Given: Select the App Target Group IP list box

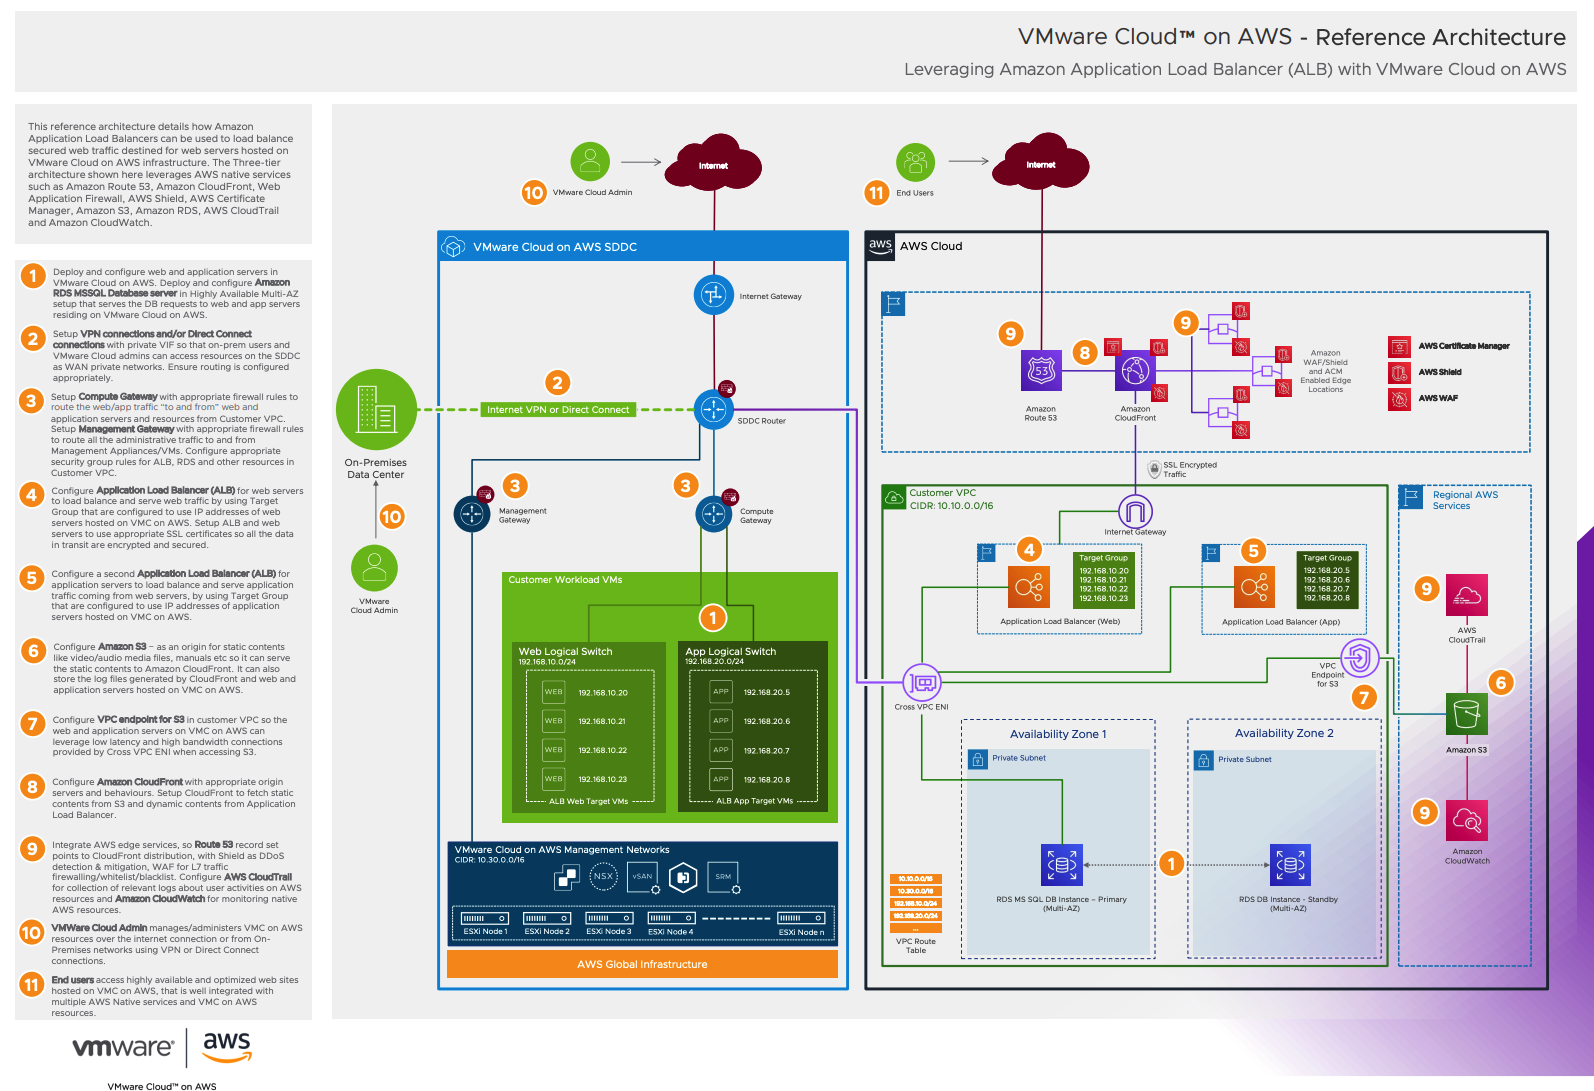Looking at the screenshot, I should pyautogui.click(x=1327, y=578).
